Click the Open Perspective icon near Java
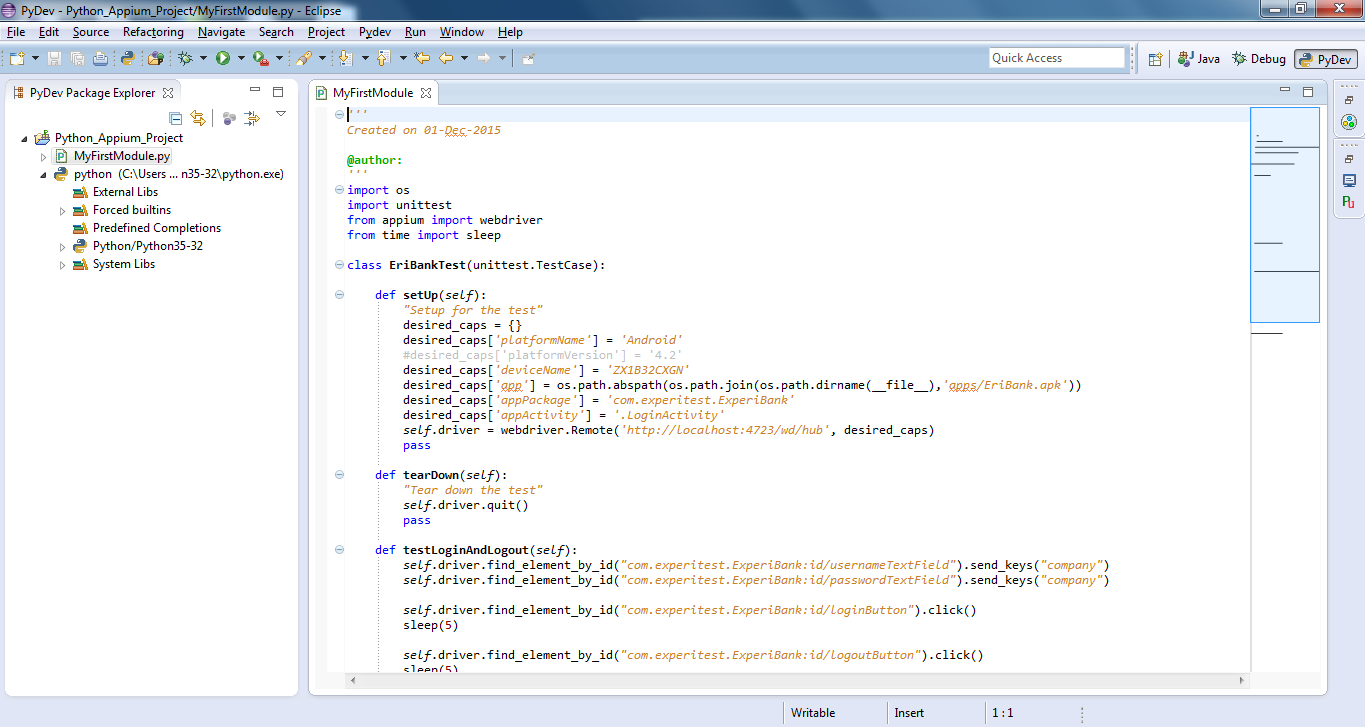Image resolution: width=1365 pixels, height=727 pixels. (x=1155, y=58)
